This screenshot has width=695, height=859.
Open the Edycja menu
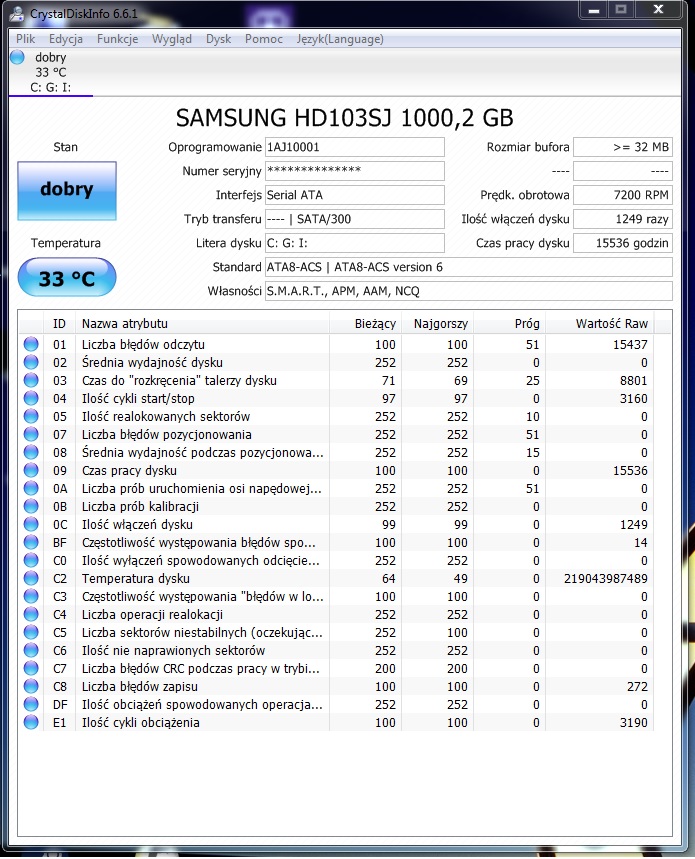pyautogui.click(x=66, y=39)
